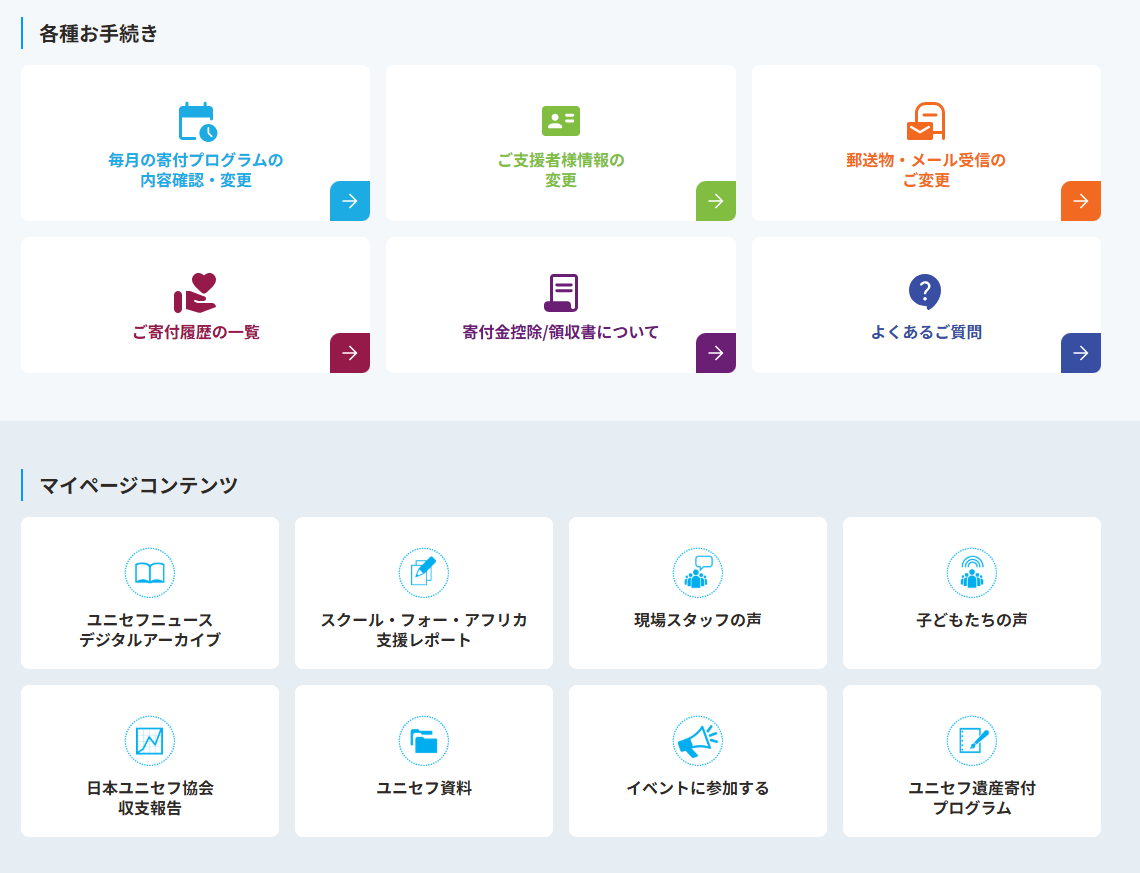
Task: Click the purple receipt document icon
Action: pyautogui.click(x=561, y=293)
